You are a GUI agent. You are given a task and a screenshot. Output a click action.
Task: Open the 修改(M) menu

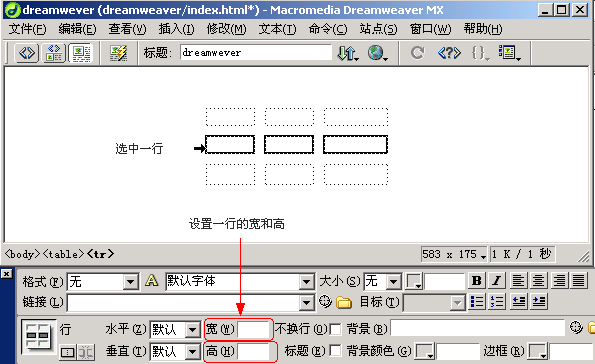(x=227, y=29)
